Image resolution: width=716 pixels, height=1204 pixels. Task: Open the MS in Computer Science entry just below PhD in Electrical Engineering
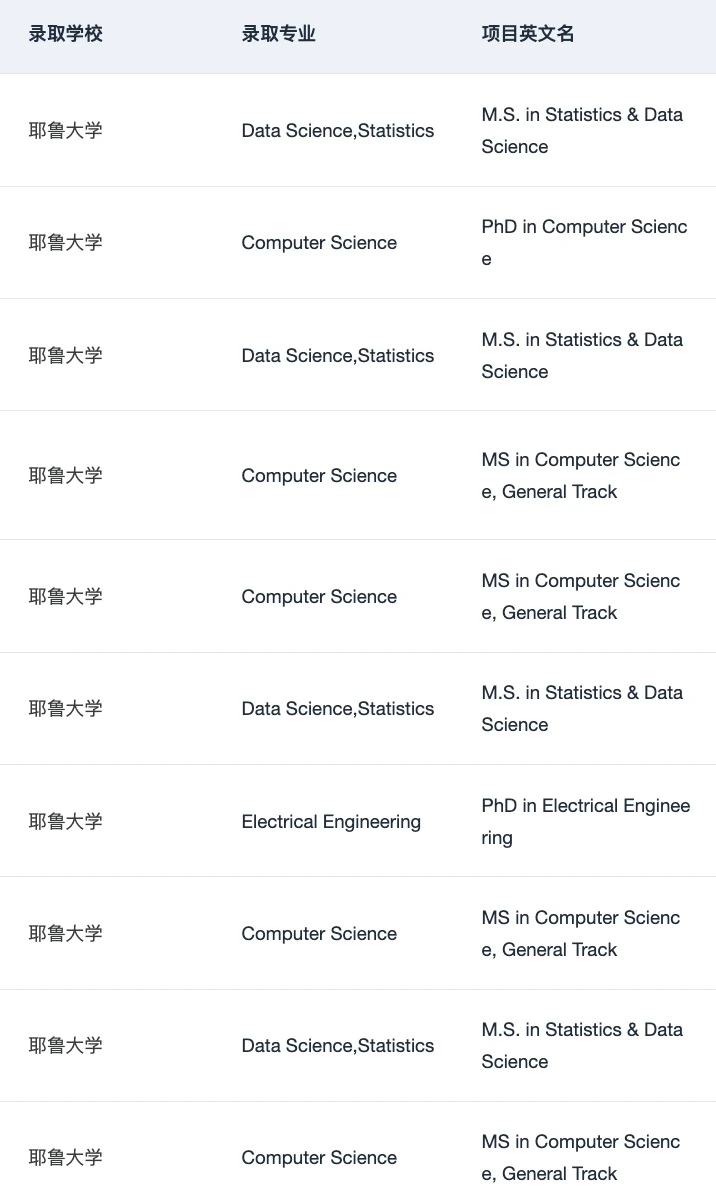click(x=580, y=934)
